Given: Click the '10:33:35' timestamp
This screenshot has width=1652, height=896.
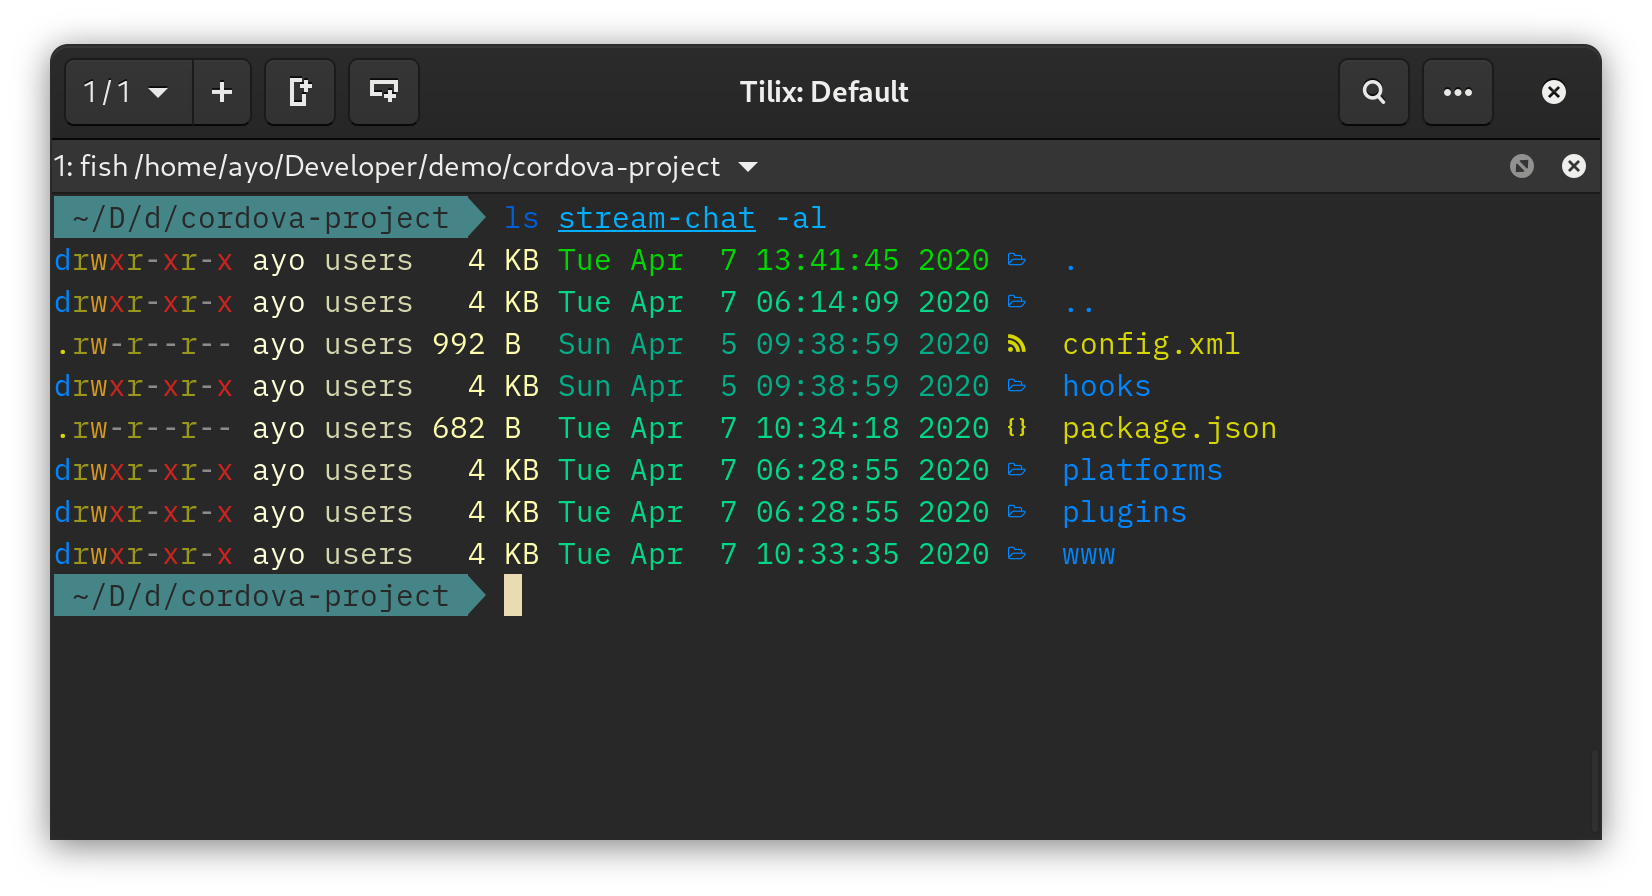Looking at the screenshot, I should tap(827, 554).
